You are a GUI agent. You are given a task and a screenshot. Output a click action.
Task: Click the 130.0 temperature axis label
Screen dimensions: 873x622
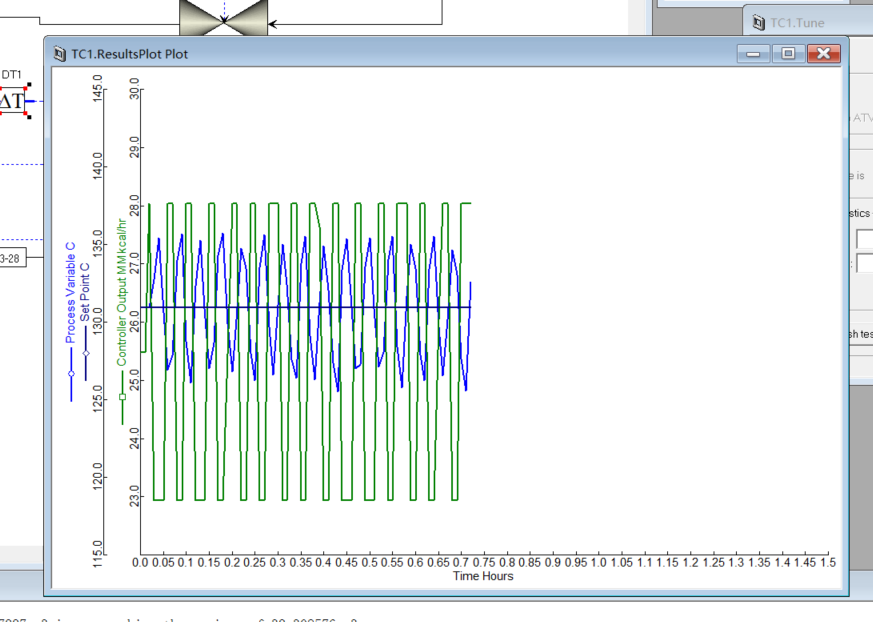click(98, 322)
